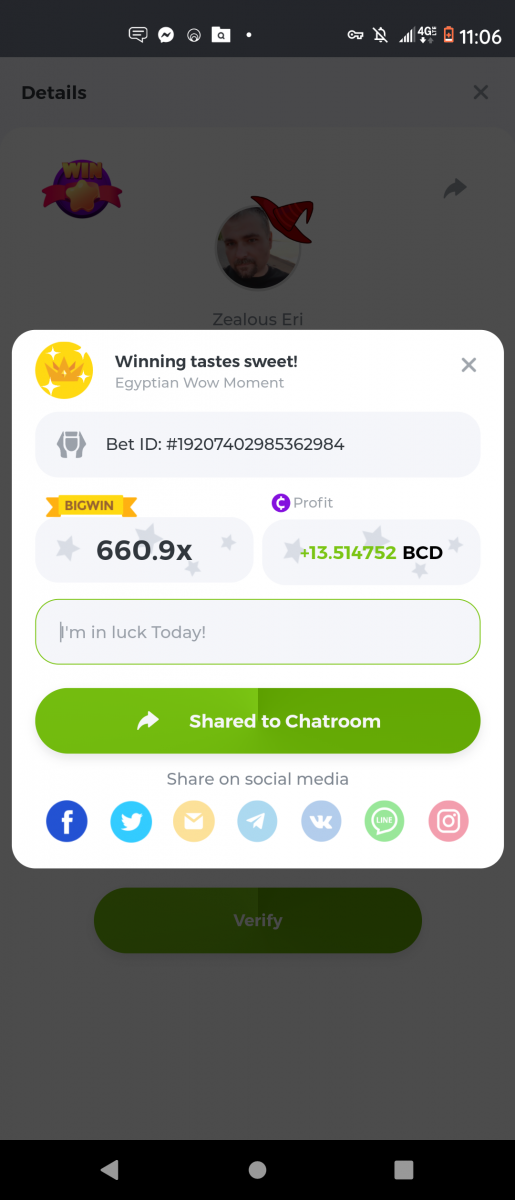
Task: Tap the Android home navigation button
Action: [x=257, y=1169]
